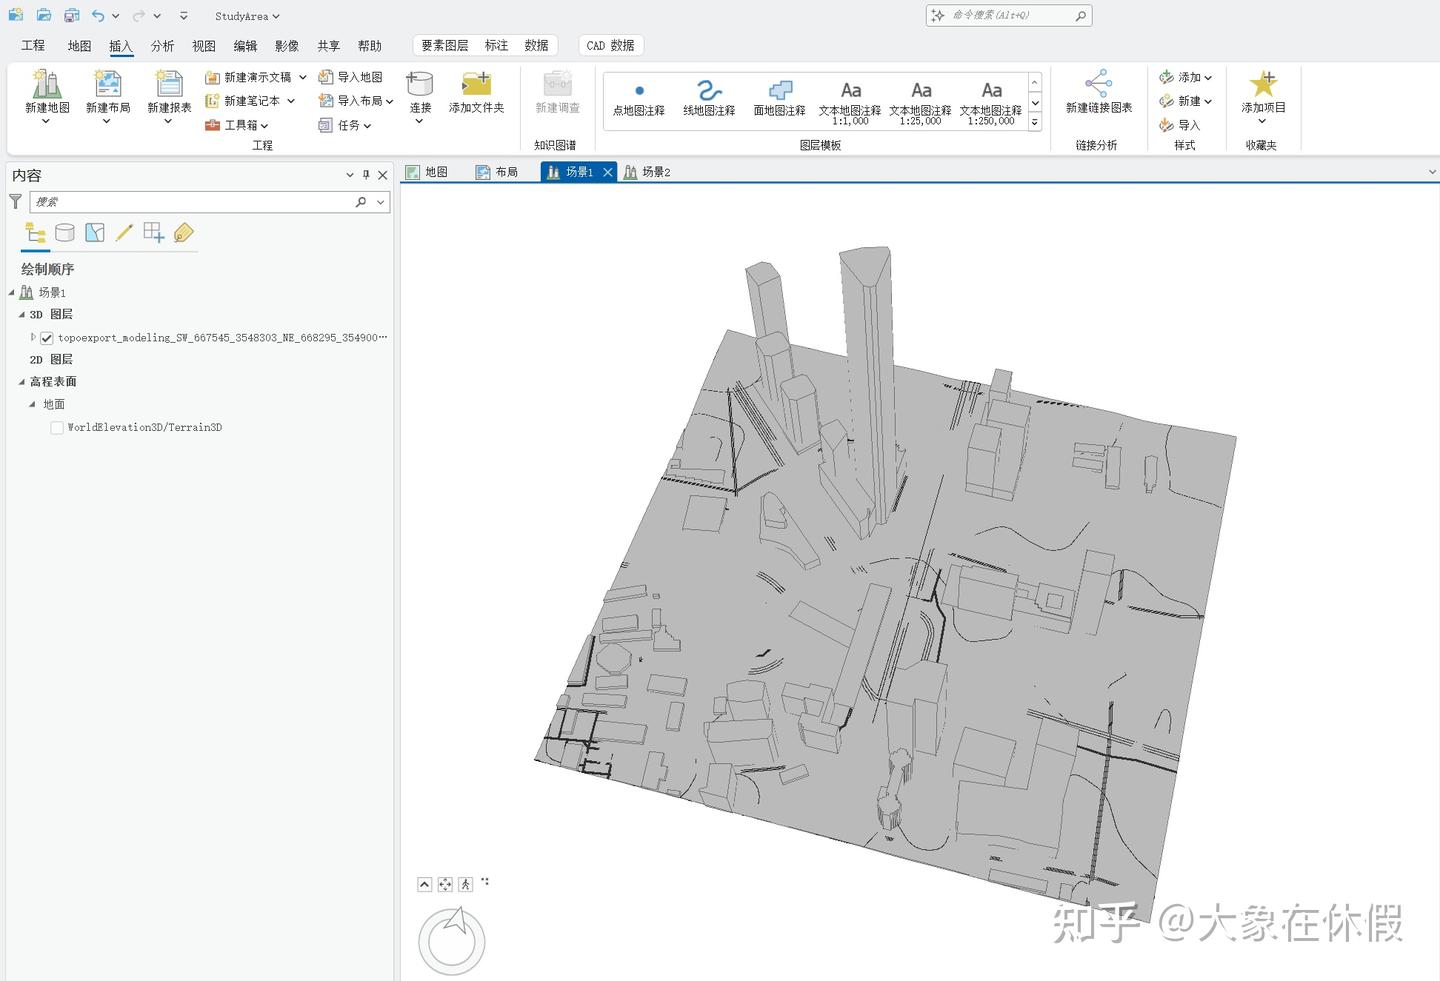Uncheck the topoexport_modeling layer visibility

pos(47,337)
